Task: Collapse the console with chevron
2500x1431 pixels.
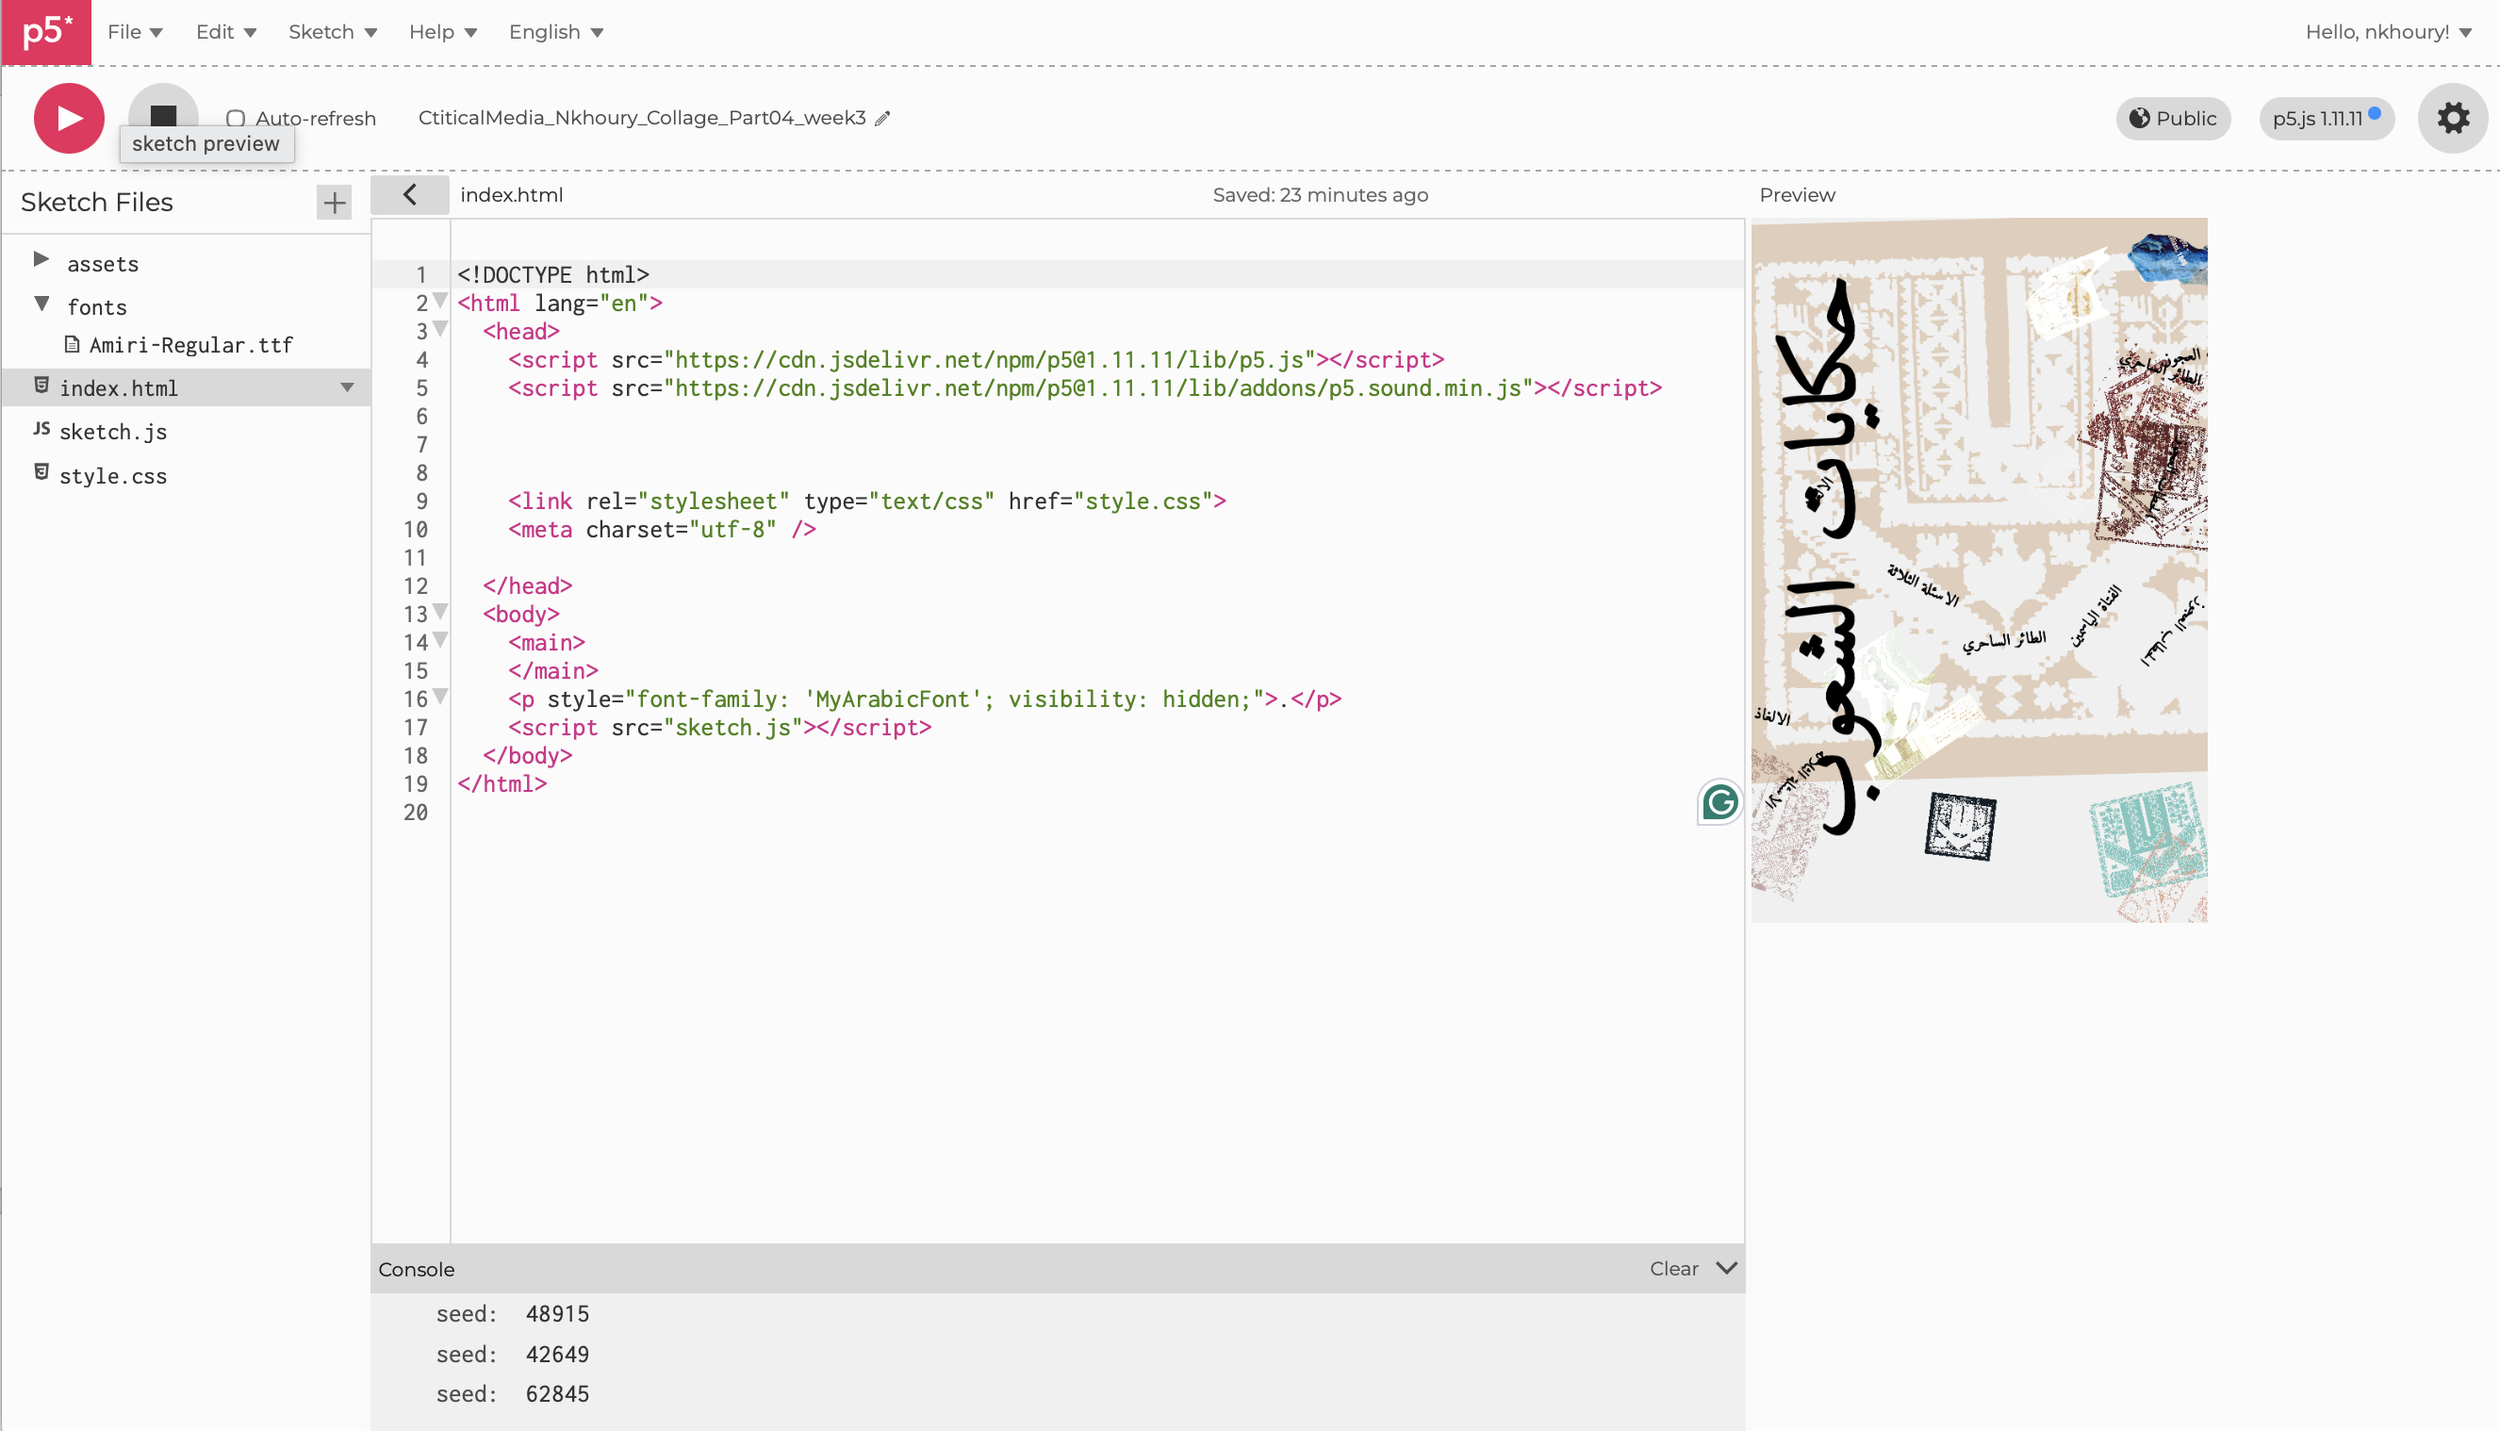Action: (x=1726, y=1269)
